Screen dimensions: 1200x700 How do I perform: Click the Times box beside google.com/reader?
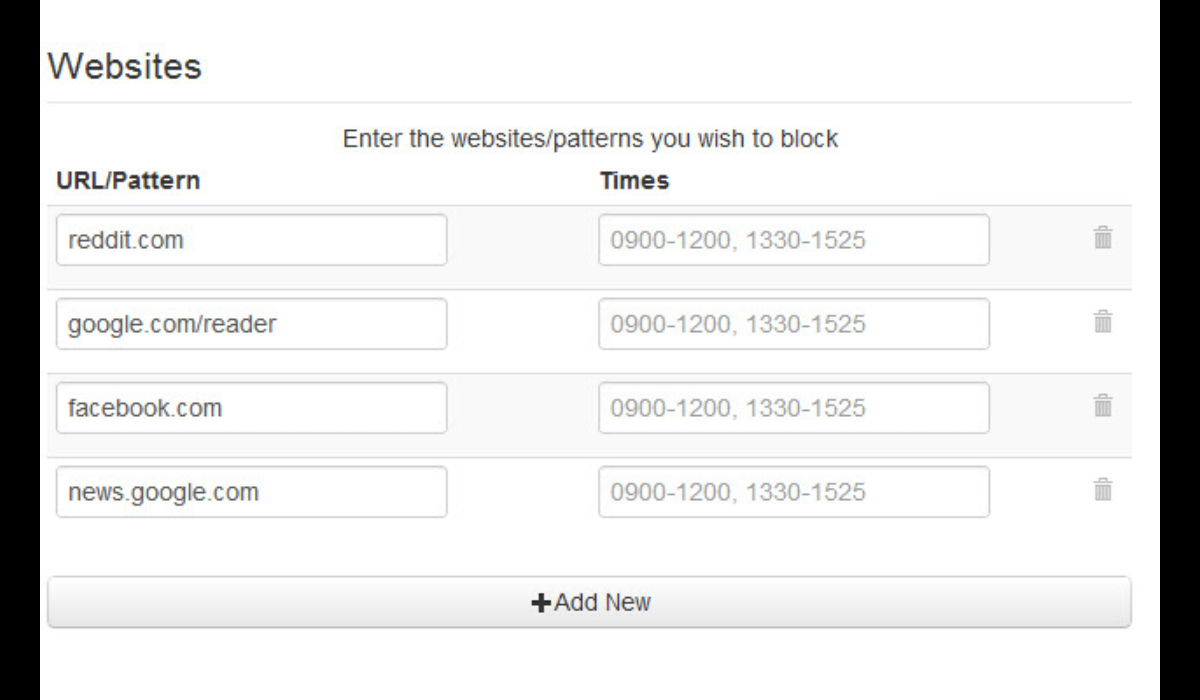click(794, 324)
